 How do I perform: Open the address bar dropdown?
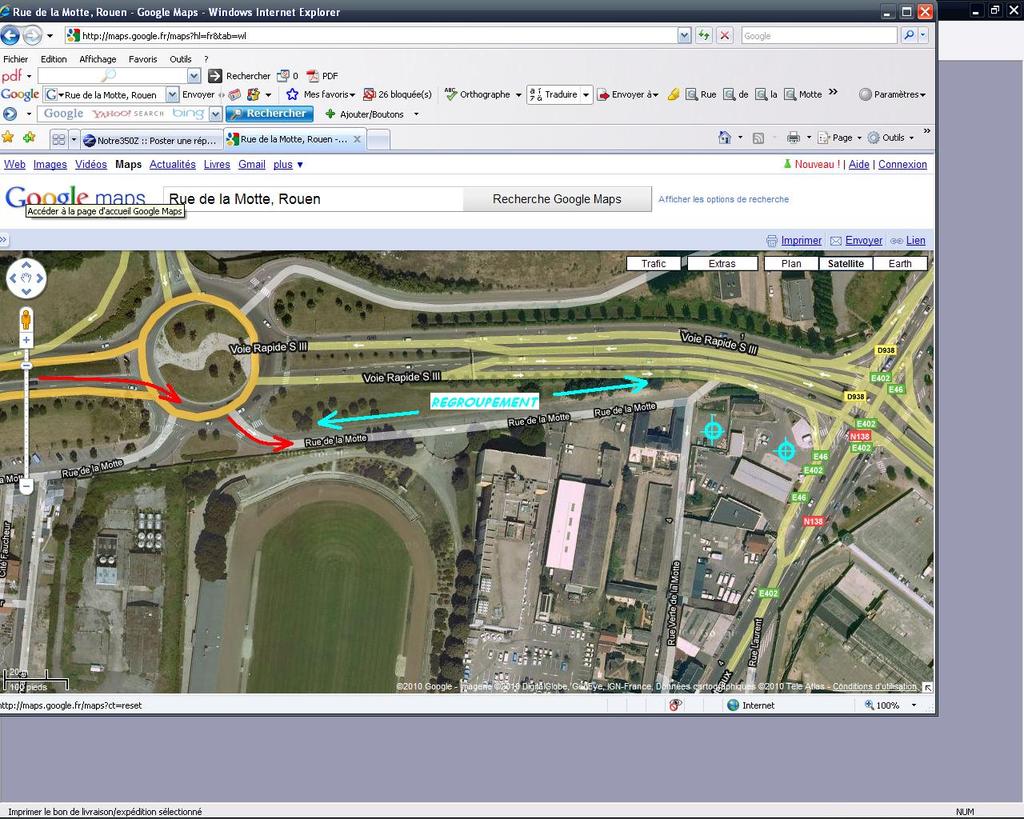coord(684,36)
